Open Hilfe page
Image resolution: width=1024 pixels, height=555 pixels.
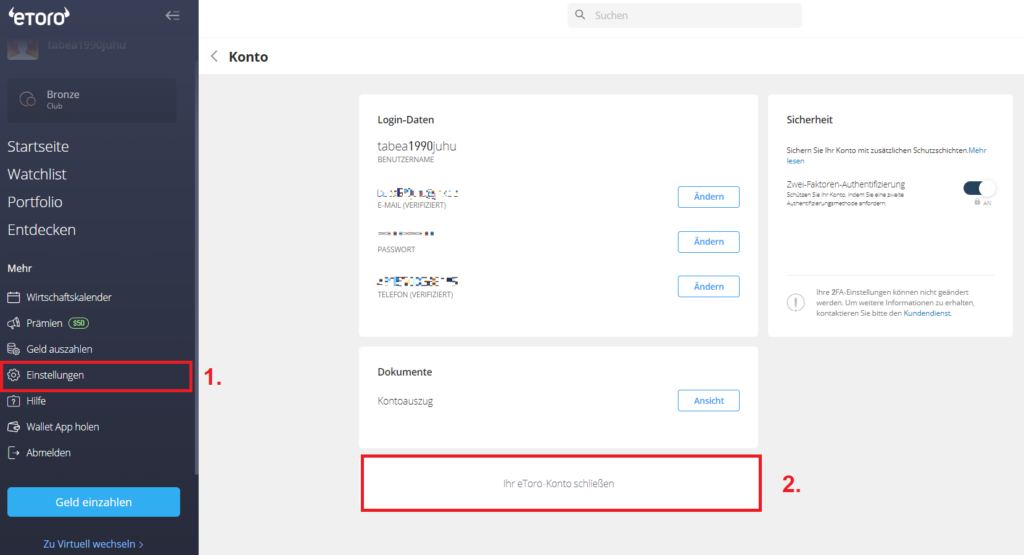click(36, 401)
